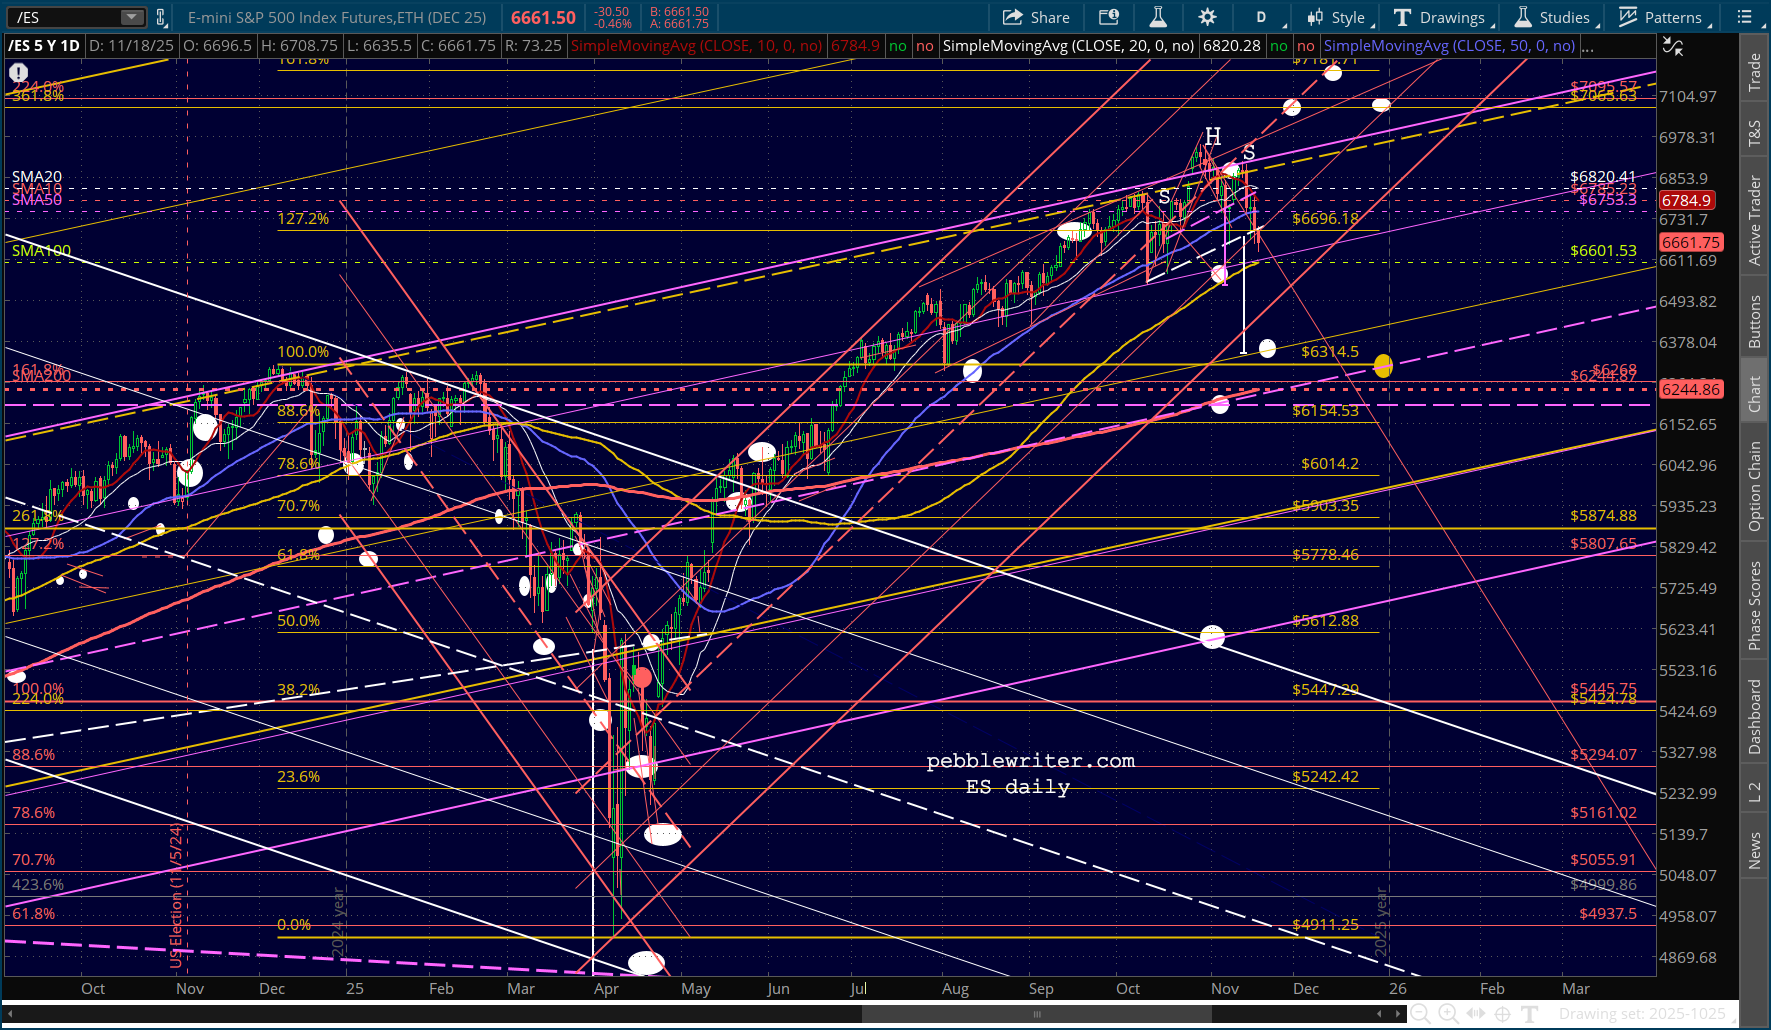Open the Style menu
The width and height of the screenshot is (1771, 1030).
pyautogui.click(x=1338, y=17)
